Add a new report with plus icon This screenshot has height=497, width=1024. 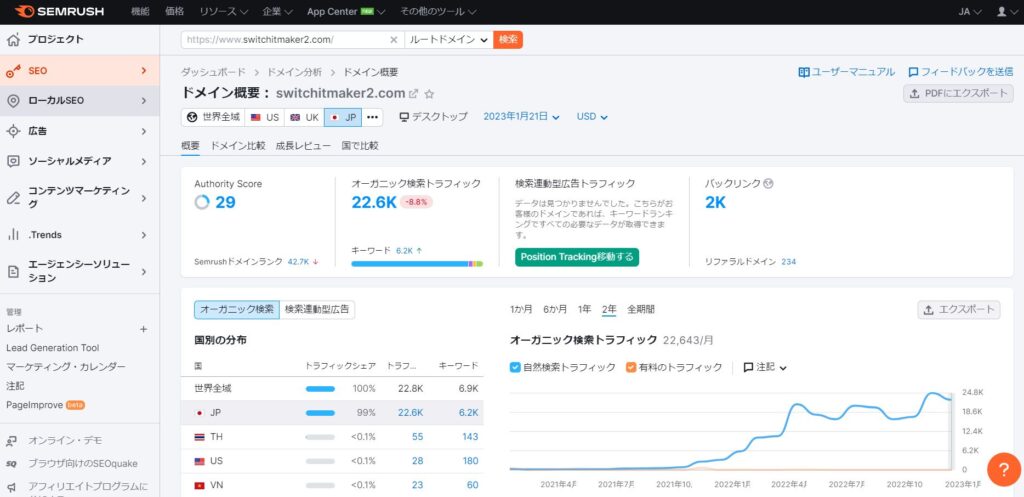pyautogui.click(x=144, y=329)
